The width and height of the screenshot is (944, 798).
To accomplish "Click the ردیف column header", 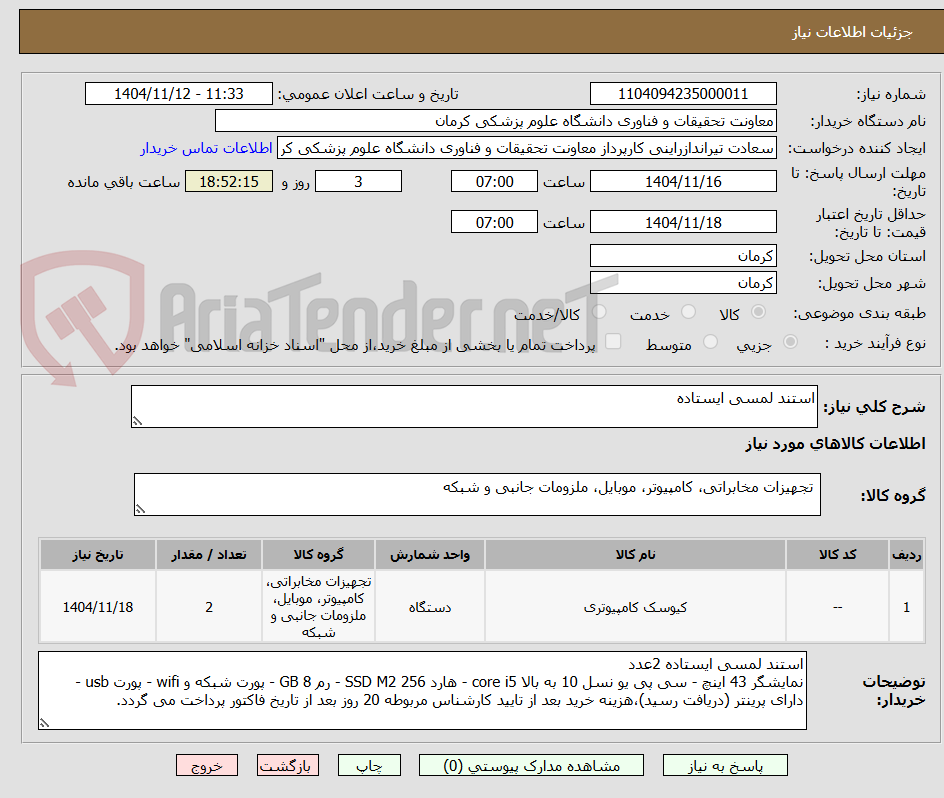I will tap(907, 555).
